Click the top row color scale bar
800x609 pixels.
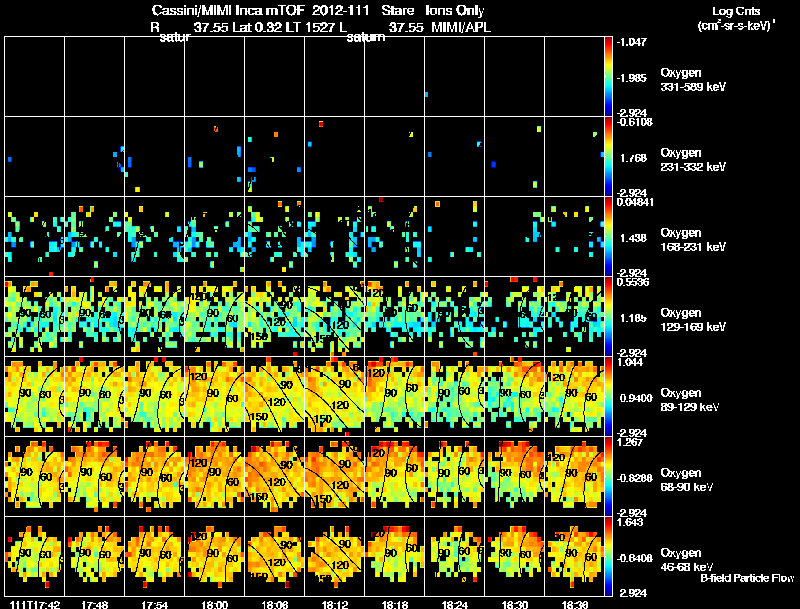(x=608, y=77)
